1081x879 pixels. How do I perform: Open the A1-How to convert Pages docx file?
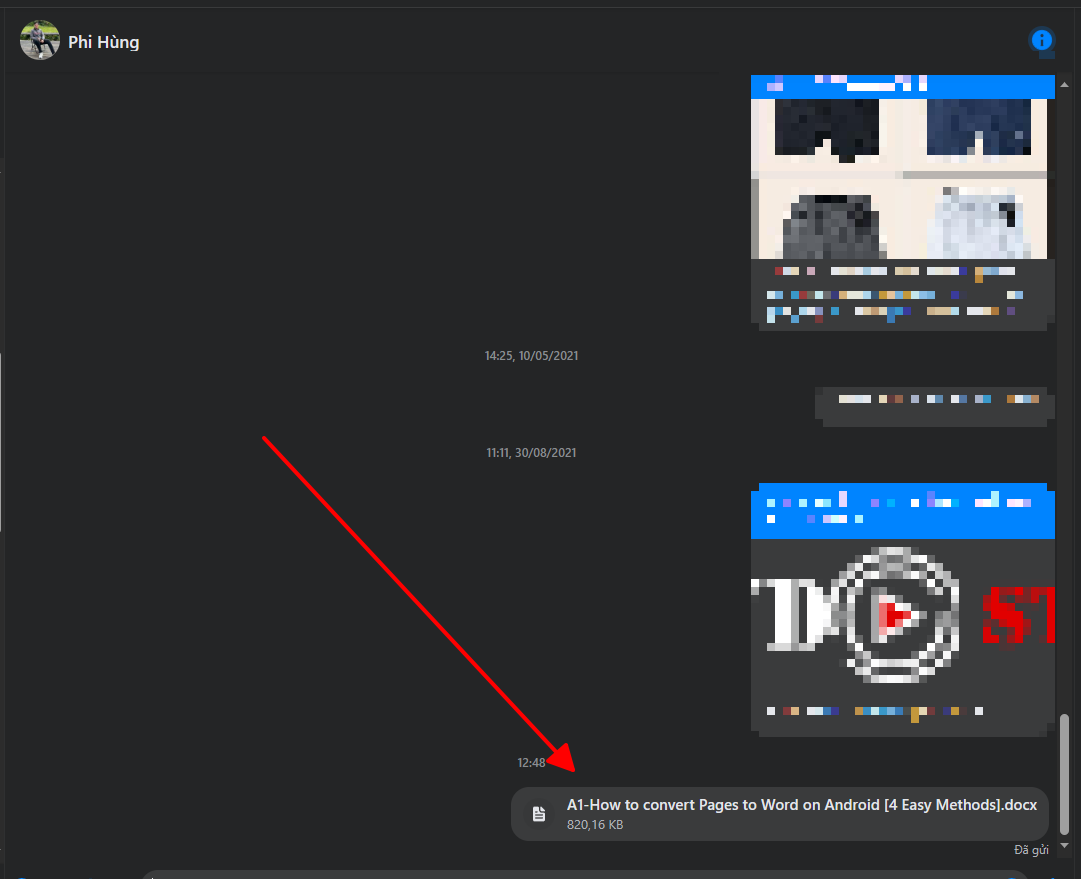point(801,805)
